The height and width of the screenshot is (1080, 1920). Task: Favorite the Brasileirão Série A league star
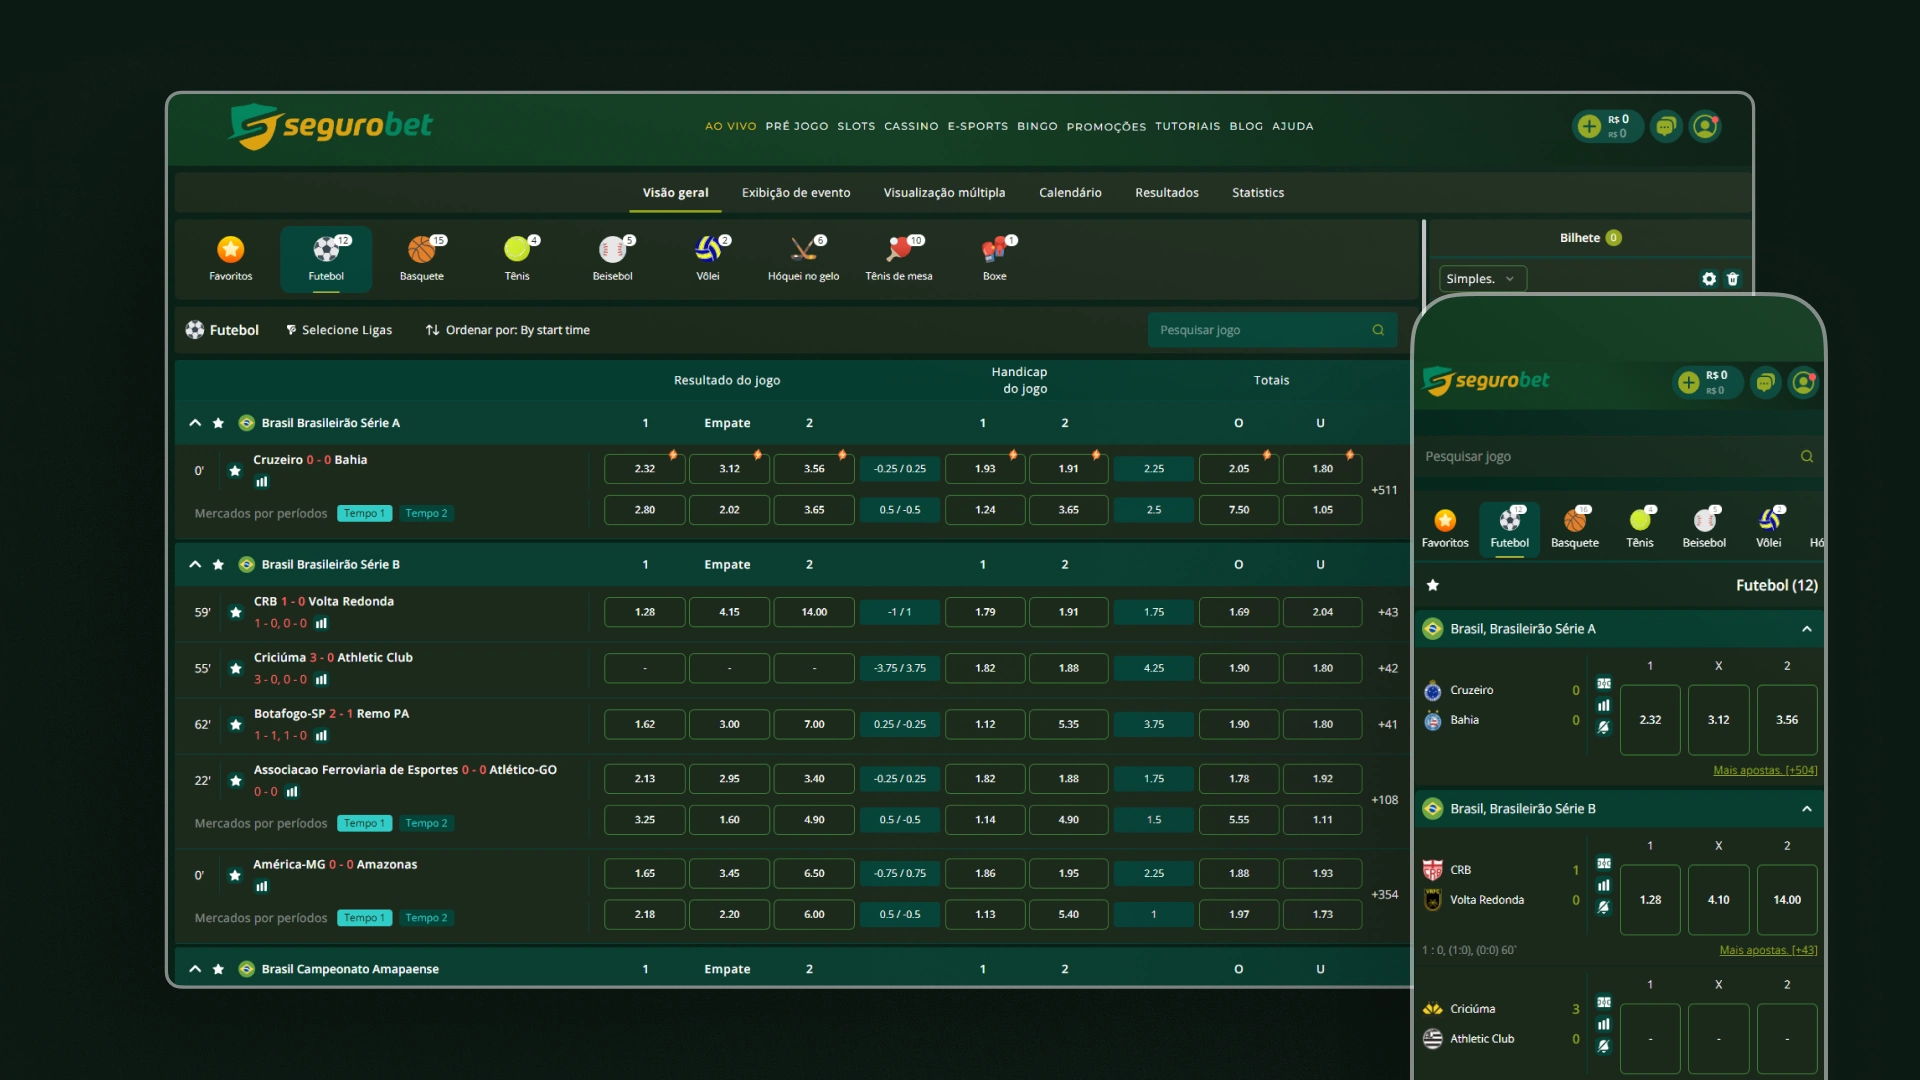(x=218, y=423)
